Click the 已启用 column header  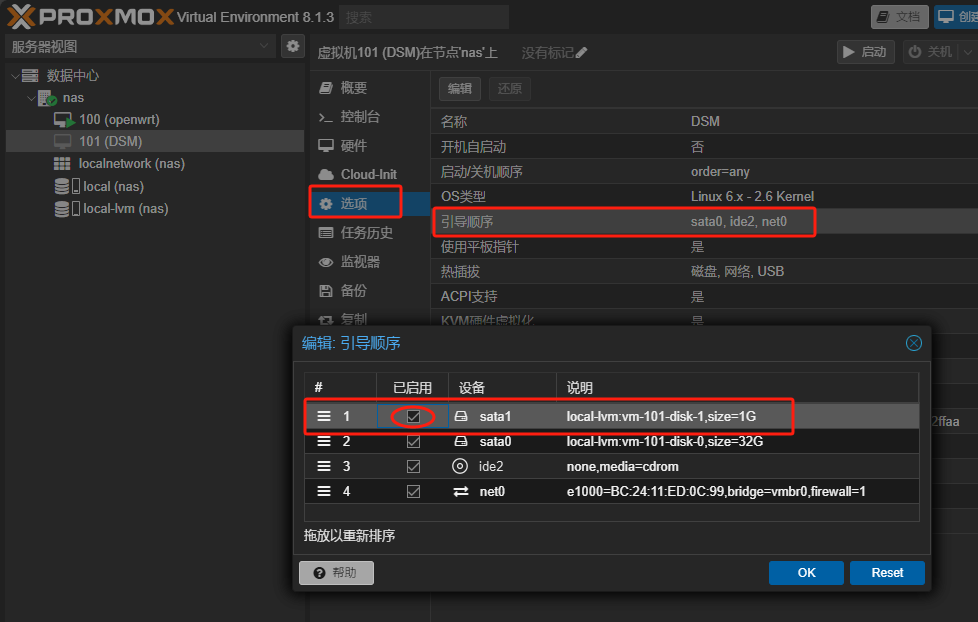point(412,387)
